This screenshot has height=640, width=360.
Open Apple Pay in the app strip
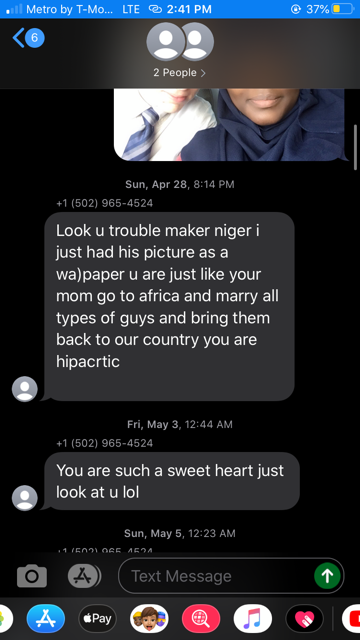tap(98, 619)
